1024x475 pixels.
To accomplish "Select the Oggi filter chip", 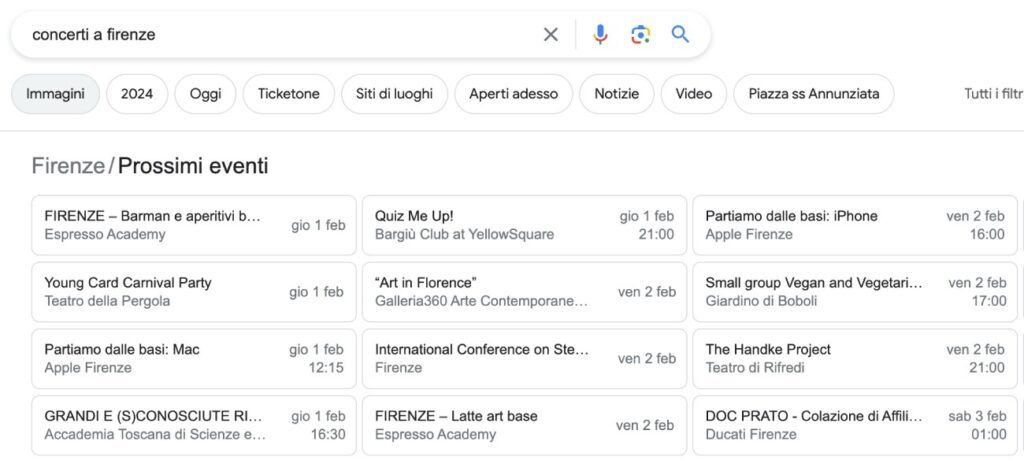I will (205, 94).
